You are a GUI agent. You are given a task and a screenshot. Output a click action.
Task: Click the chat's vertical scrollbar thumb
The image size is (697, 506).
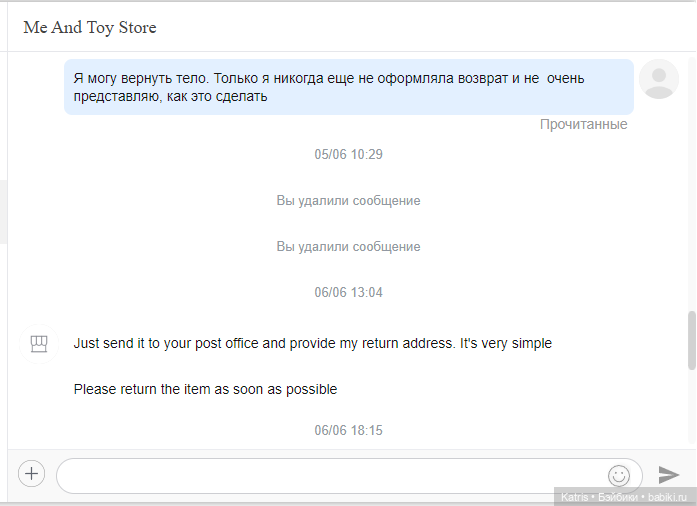tap(690, 340)
